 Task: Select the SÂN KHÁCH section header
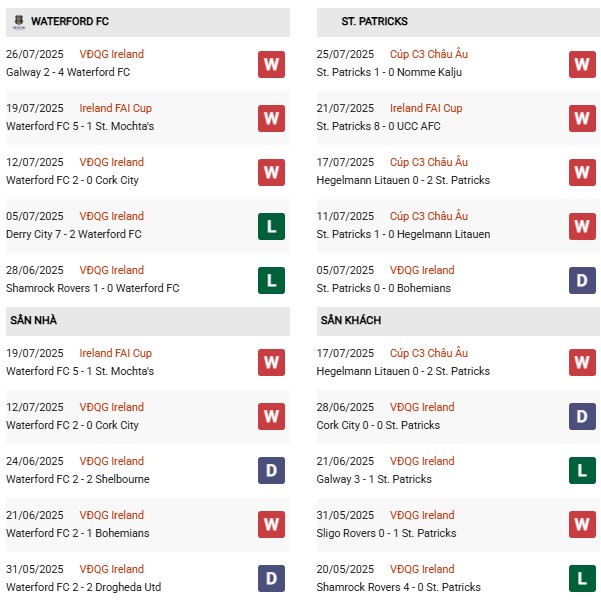(x=351, y=320)
